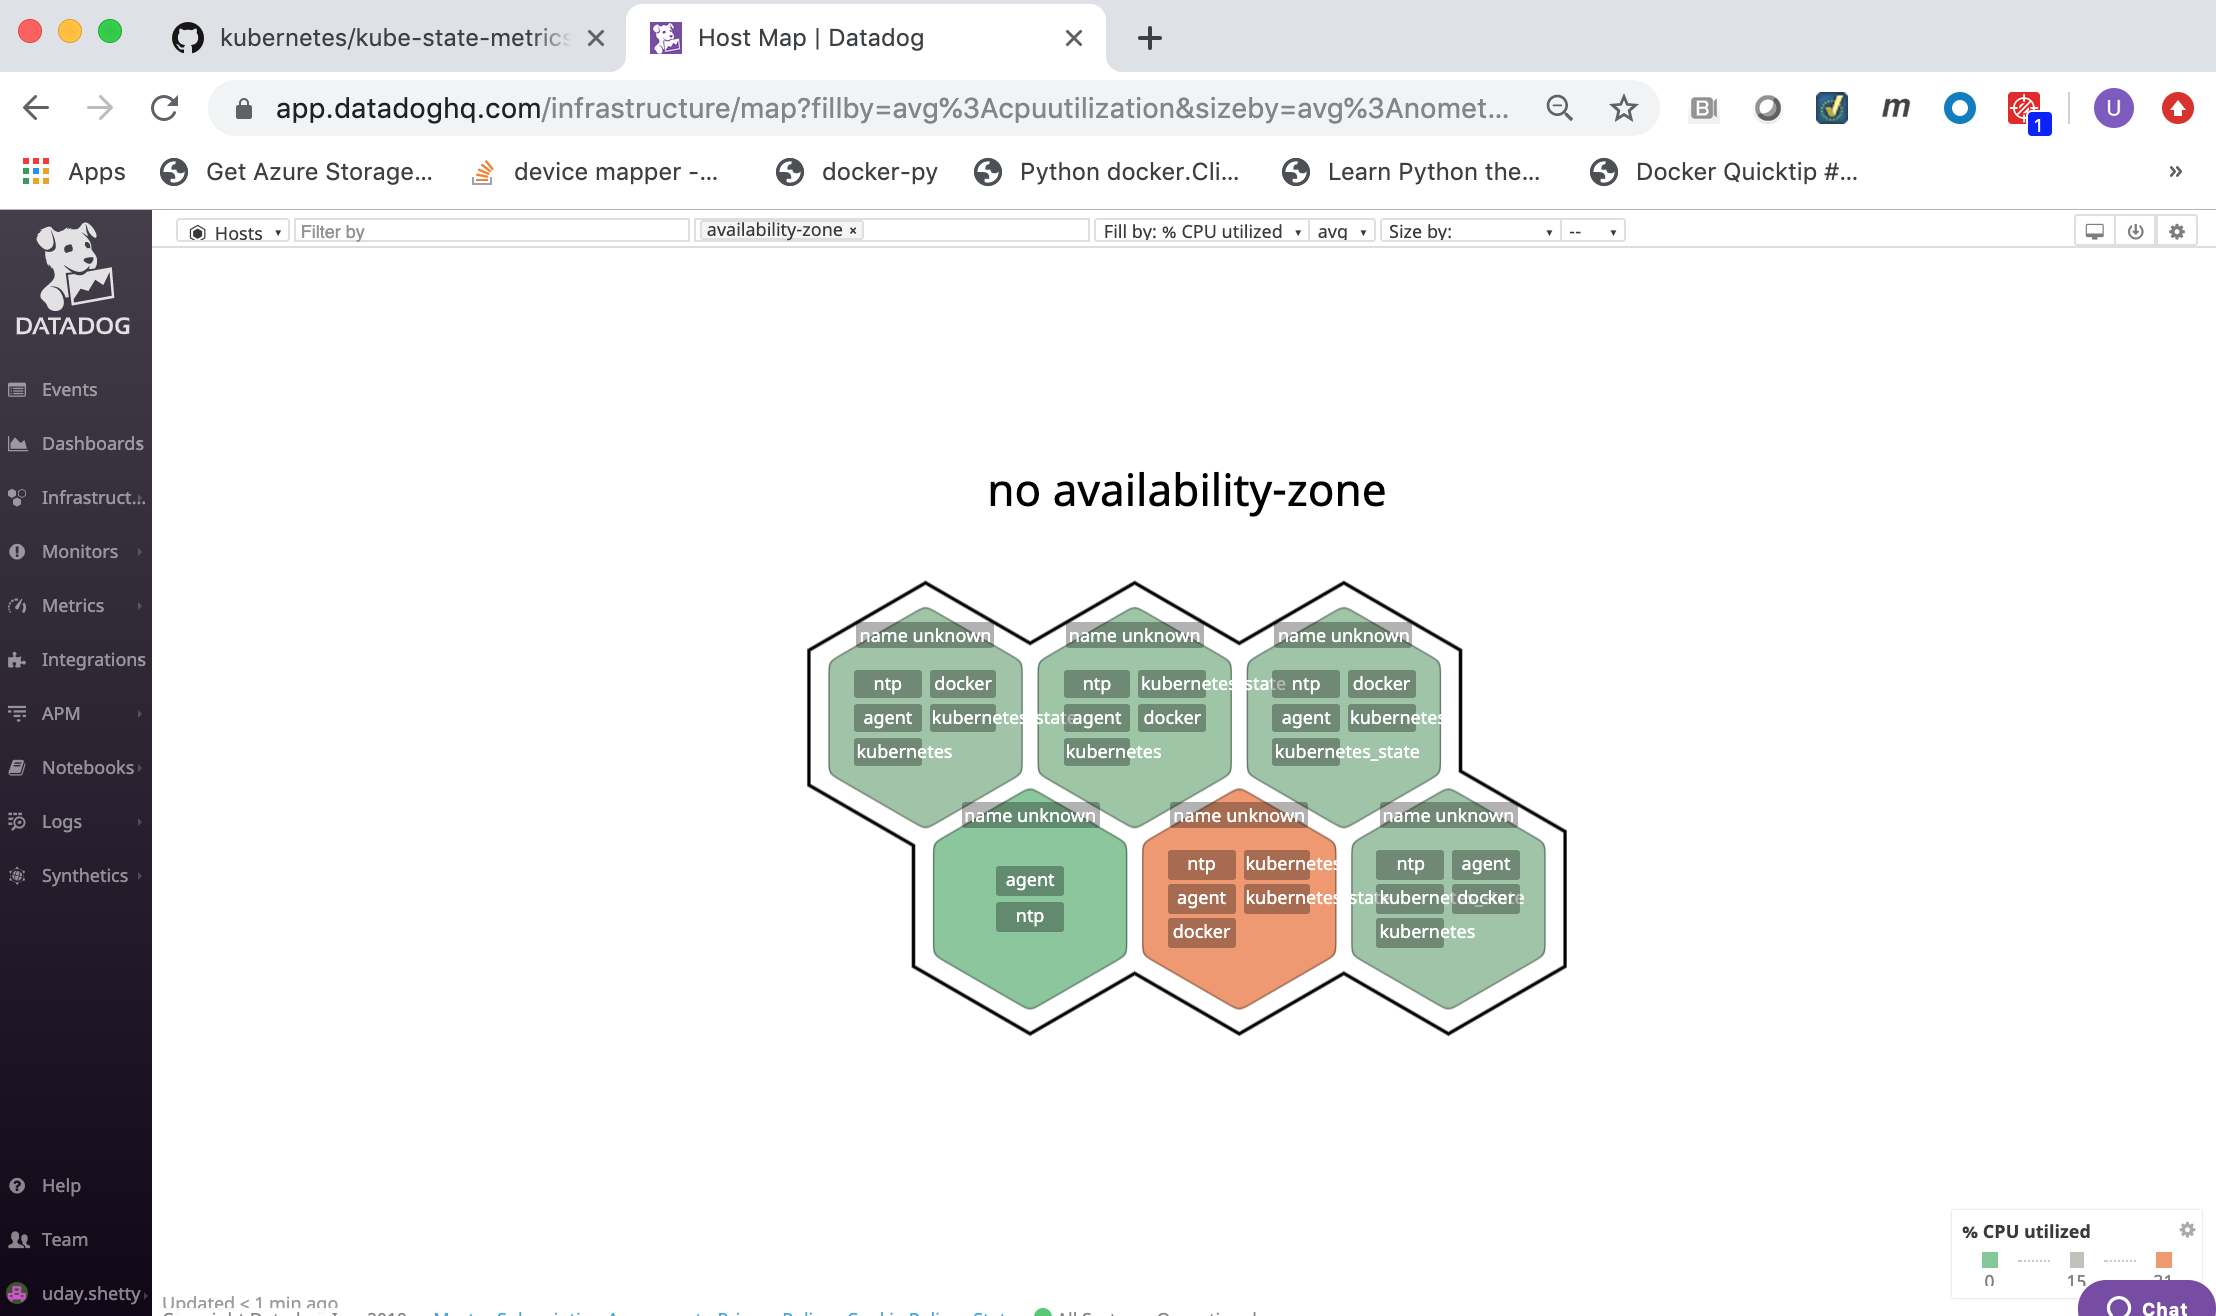This screenshot has width=2216, height=1316.
Task: Open the Learn Python the... bookmark
Action: [x=1412, y=172]
